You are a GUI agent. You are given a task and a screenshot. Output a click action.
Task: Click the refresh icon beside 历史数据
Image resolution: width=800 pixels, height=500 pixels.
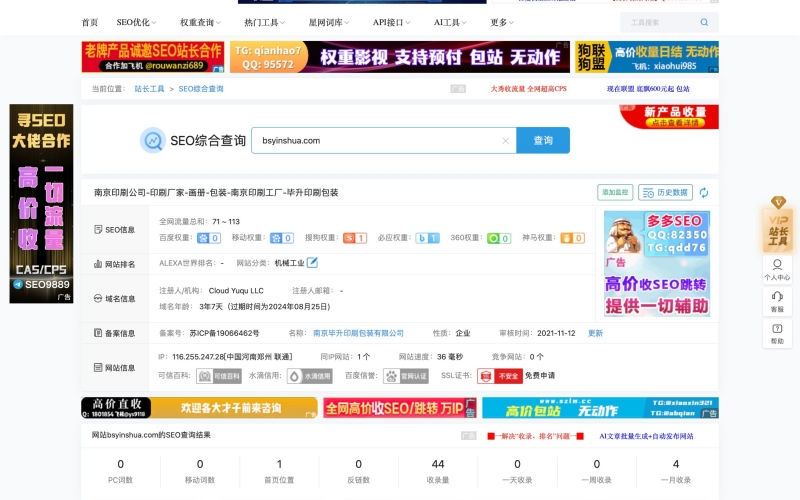704,192
